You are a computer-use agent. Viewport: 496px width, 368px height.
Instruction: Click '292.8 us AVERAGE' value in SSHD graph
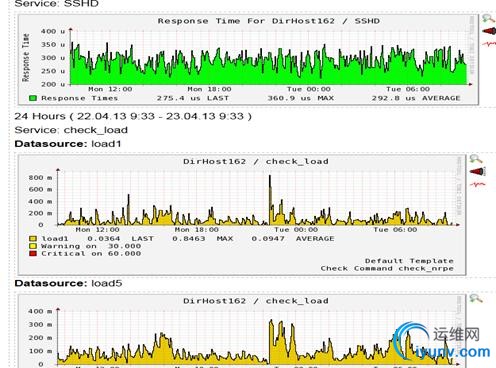click(416, 98)
